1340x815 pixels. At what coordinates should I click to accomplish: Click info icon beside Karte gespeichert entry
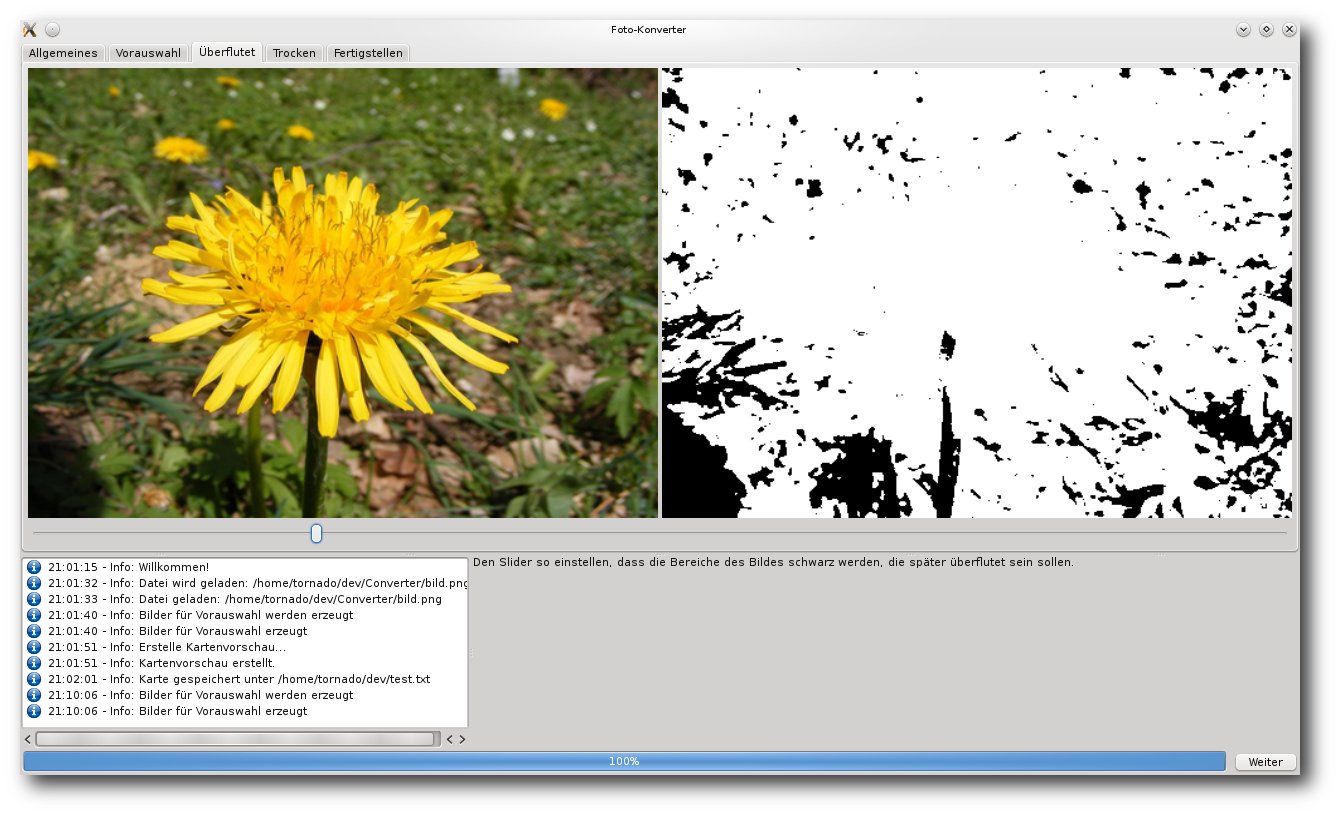(x=34, y=679)
